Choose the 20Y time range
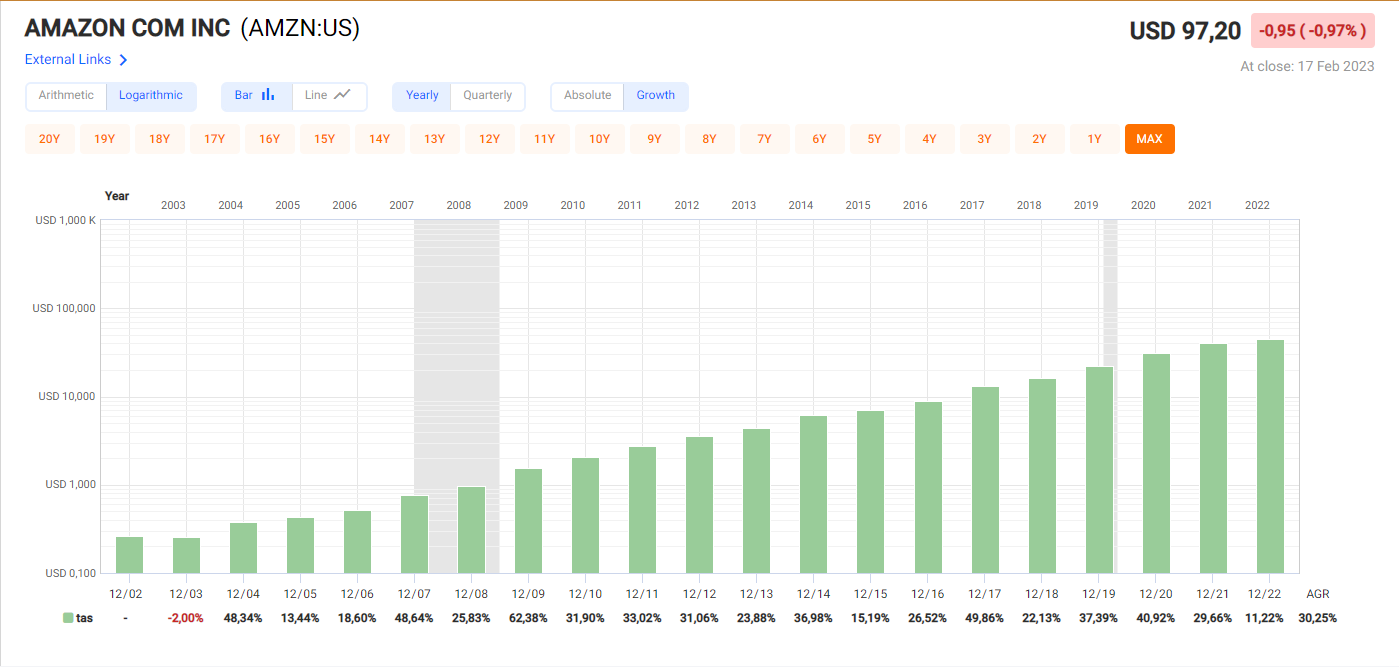 (50, 139)
